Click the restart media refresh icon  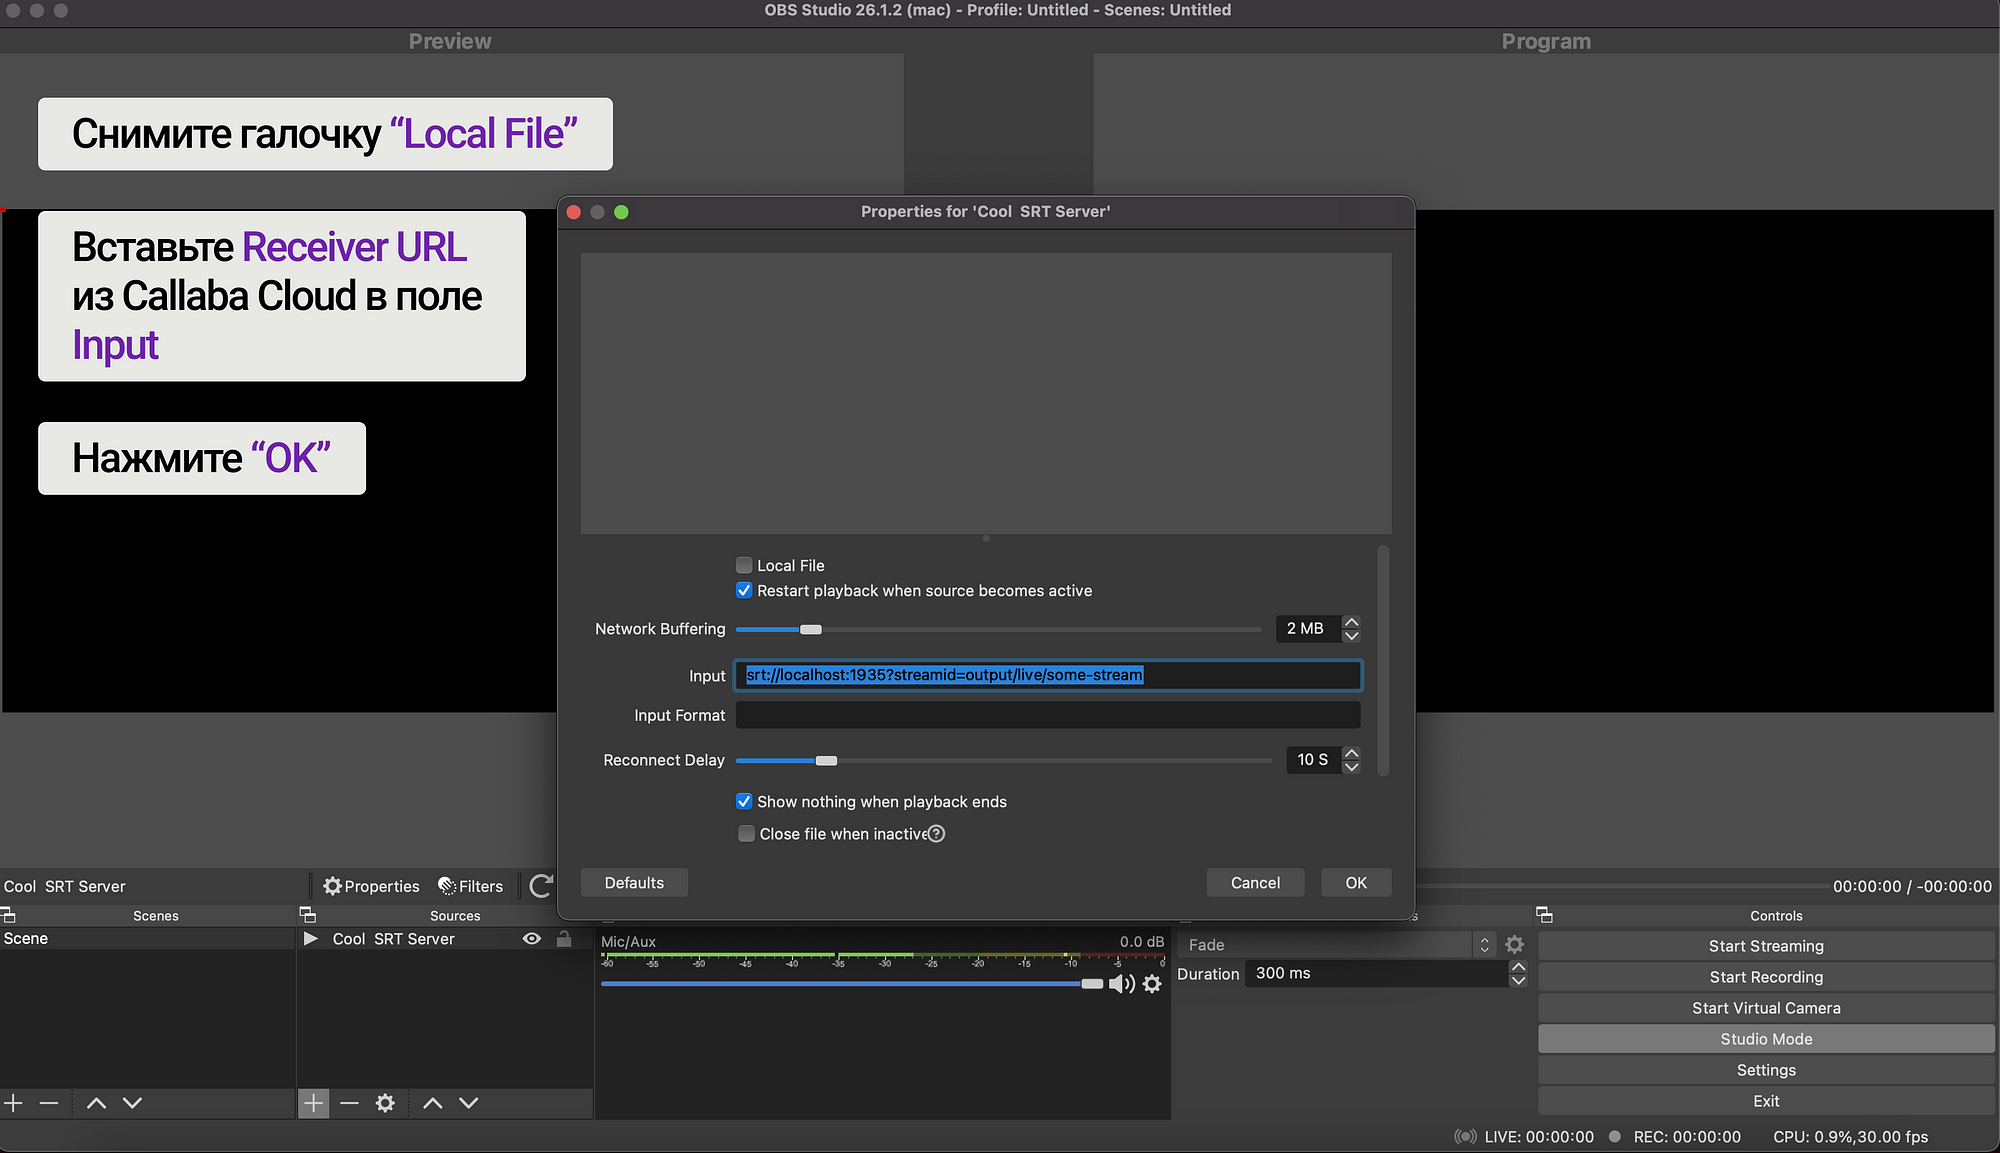coord(541,886)
